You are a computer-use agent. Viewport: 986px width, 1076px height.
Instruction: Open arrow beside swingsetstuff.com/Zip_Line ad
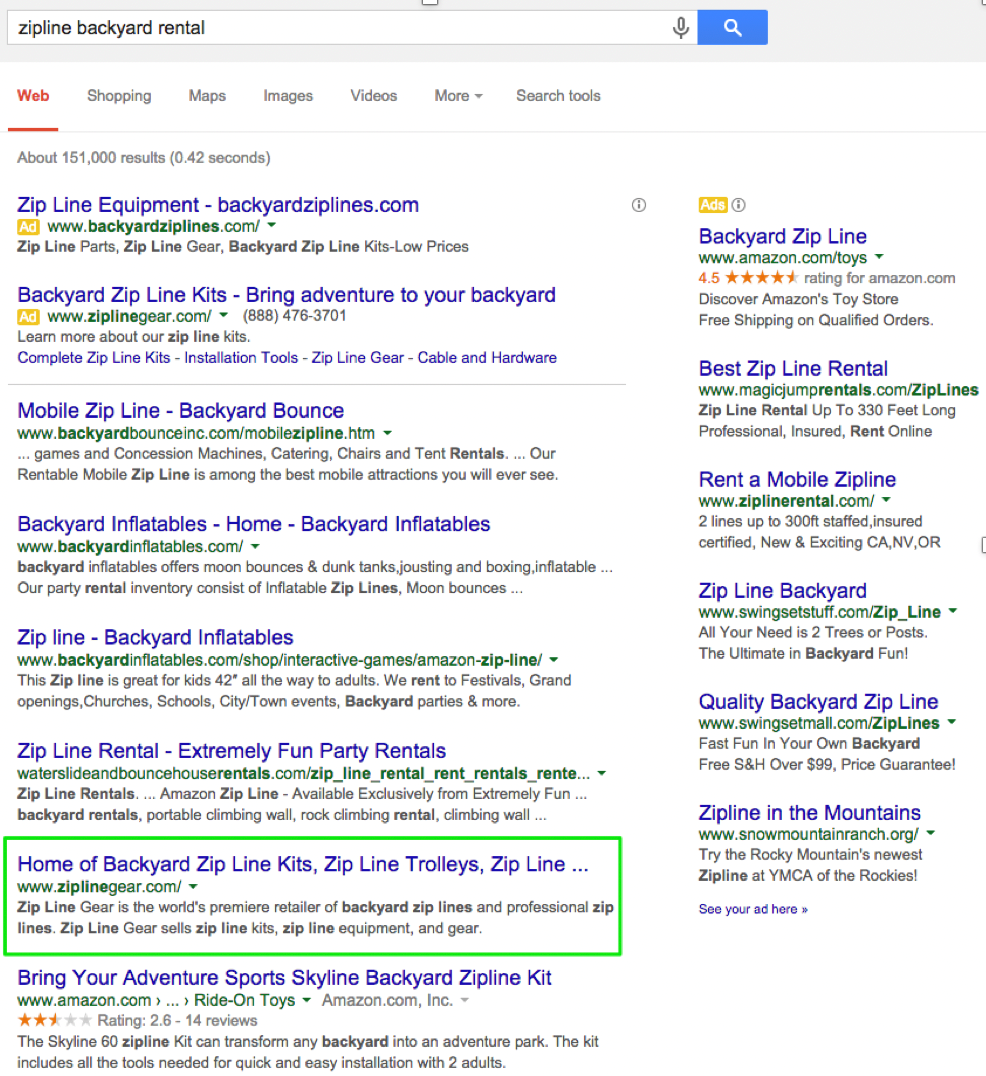(953, 611)
